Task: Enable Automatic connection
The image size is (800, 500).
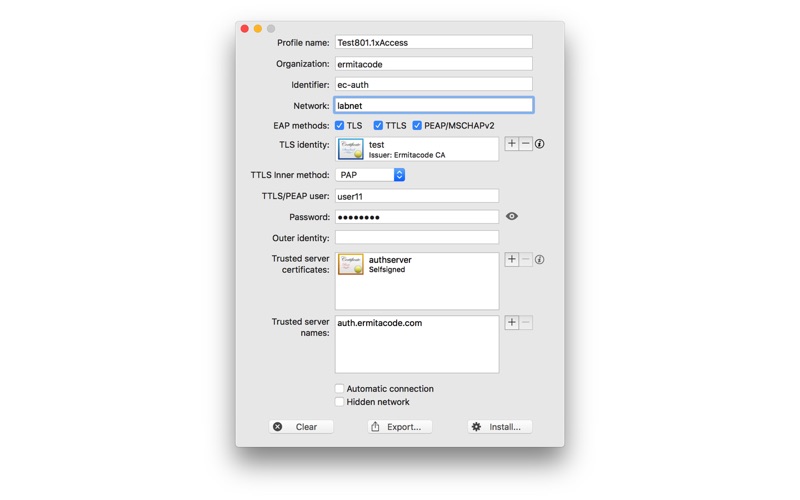Action: 339,388
